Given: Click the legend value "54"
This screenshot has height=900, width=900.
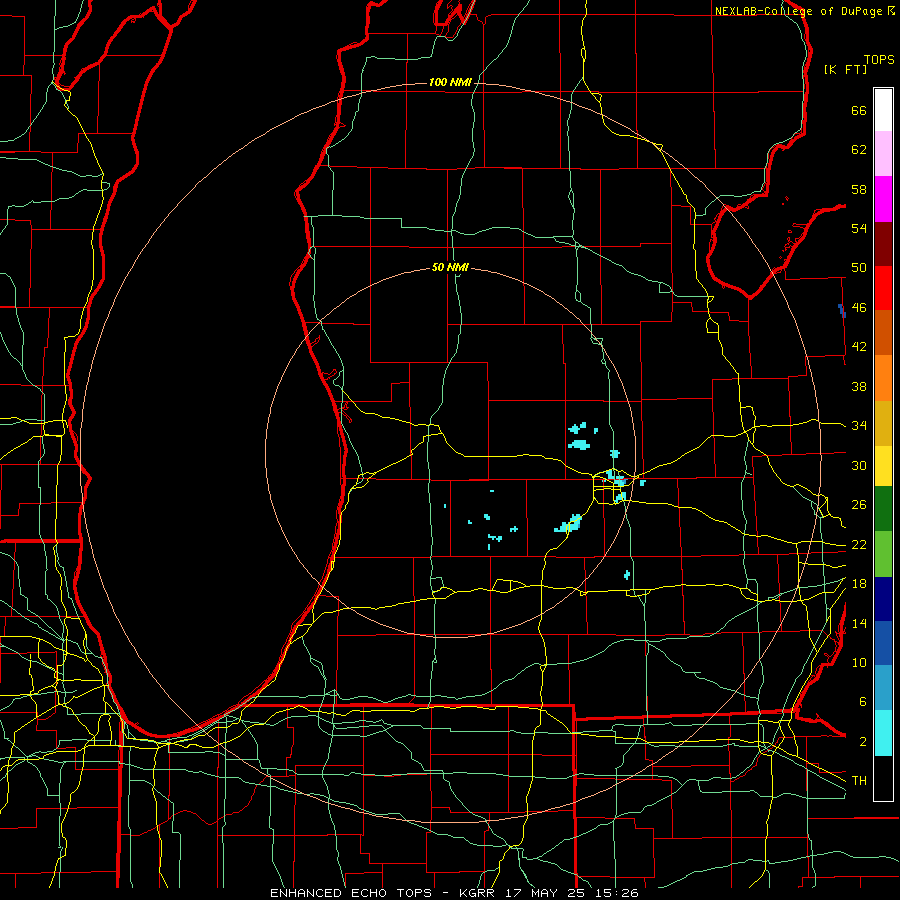Looking at the screenshot, I should coord(859,228).
